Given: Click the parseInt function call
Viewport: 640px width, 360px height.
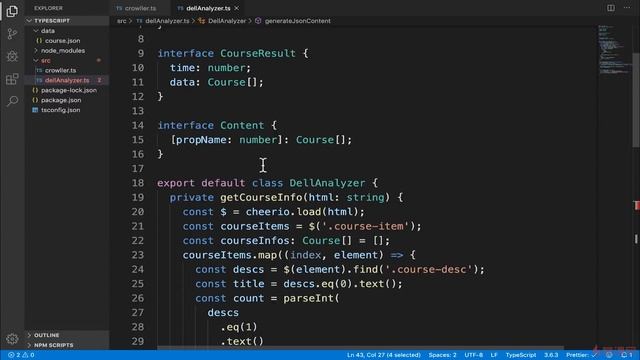Looking at the screenshot, I should click(308, 298).
